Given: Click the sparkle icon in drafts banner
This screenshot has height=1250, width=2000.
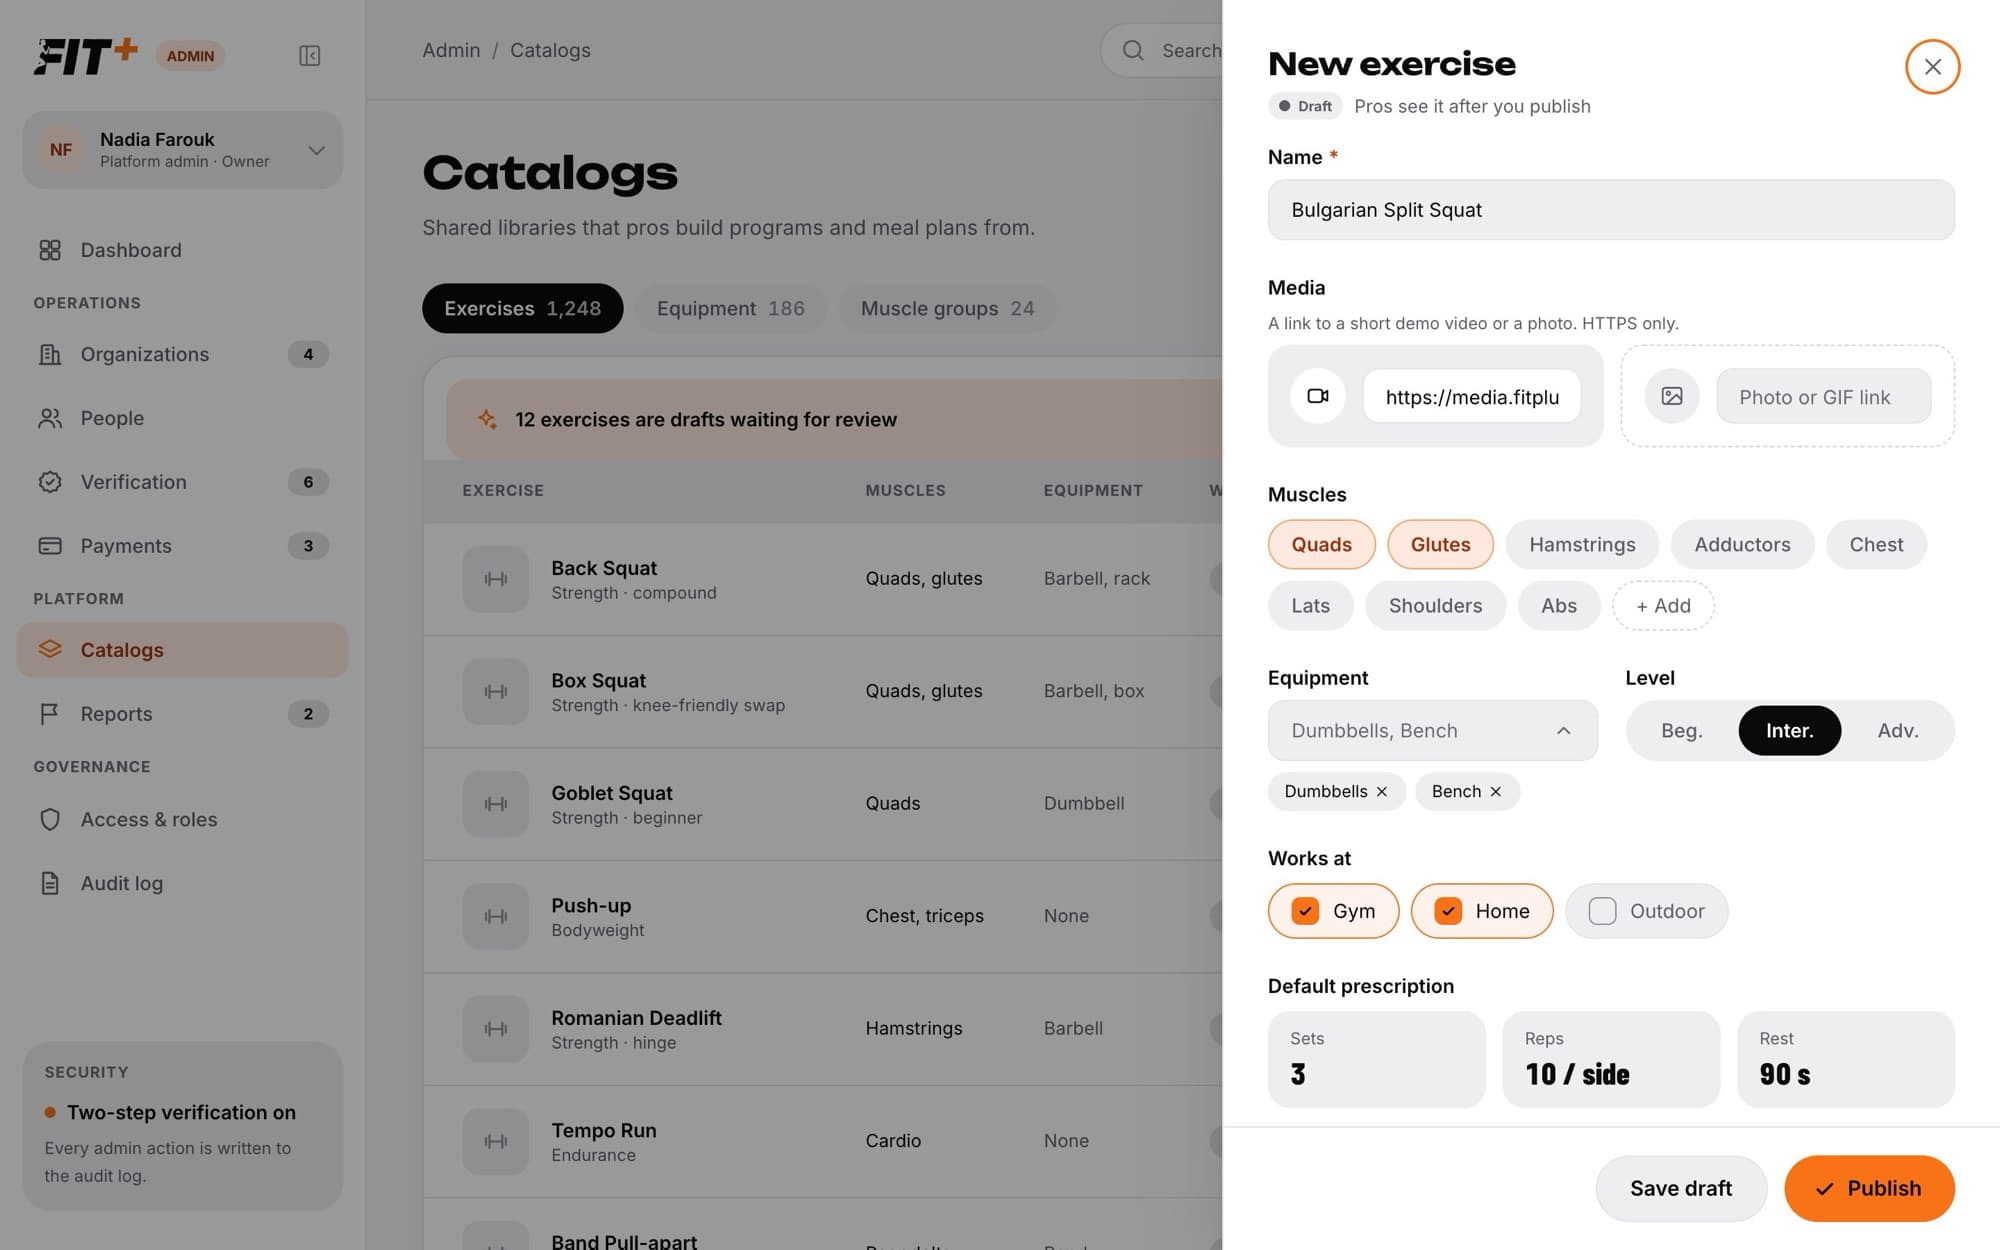Looking at the screenshot, I should click(487, 419).
